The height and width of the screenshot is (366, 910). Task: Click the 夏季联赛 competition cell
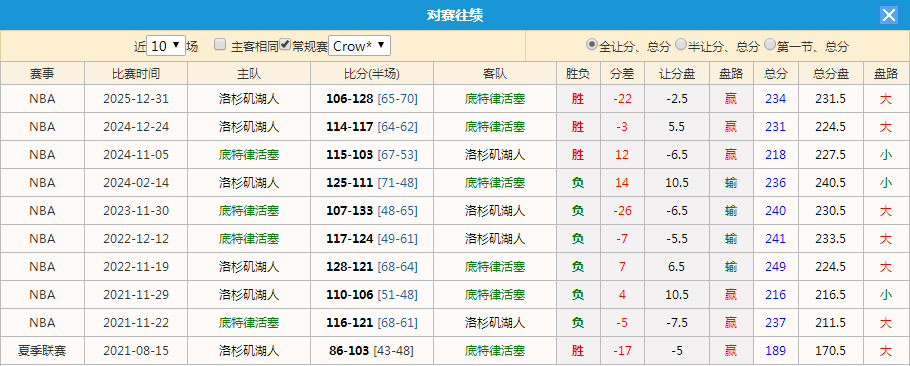point(42,350)
